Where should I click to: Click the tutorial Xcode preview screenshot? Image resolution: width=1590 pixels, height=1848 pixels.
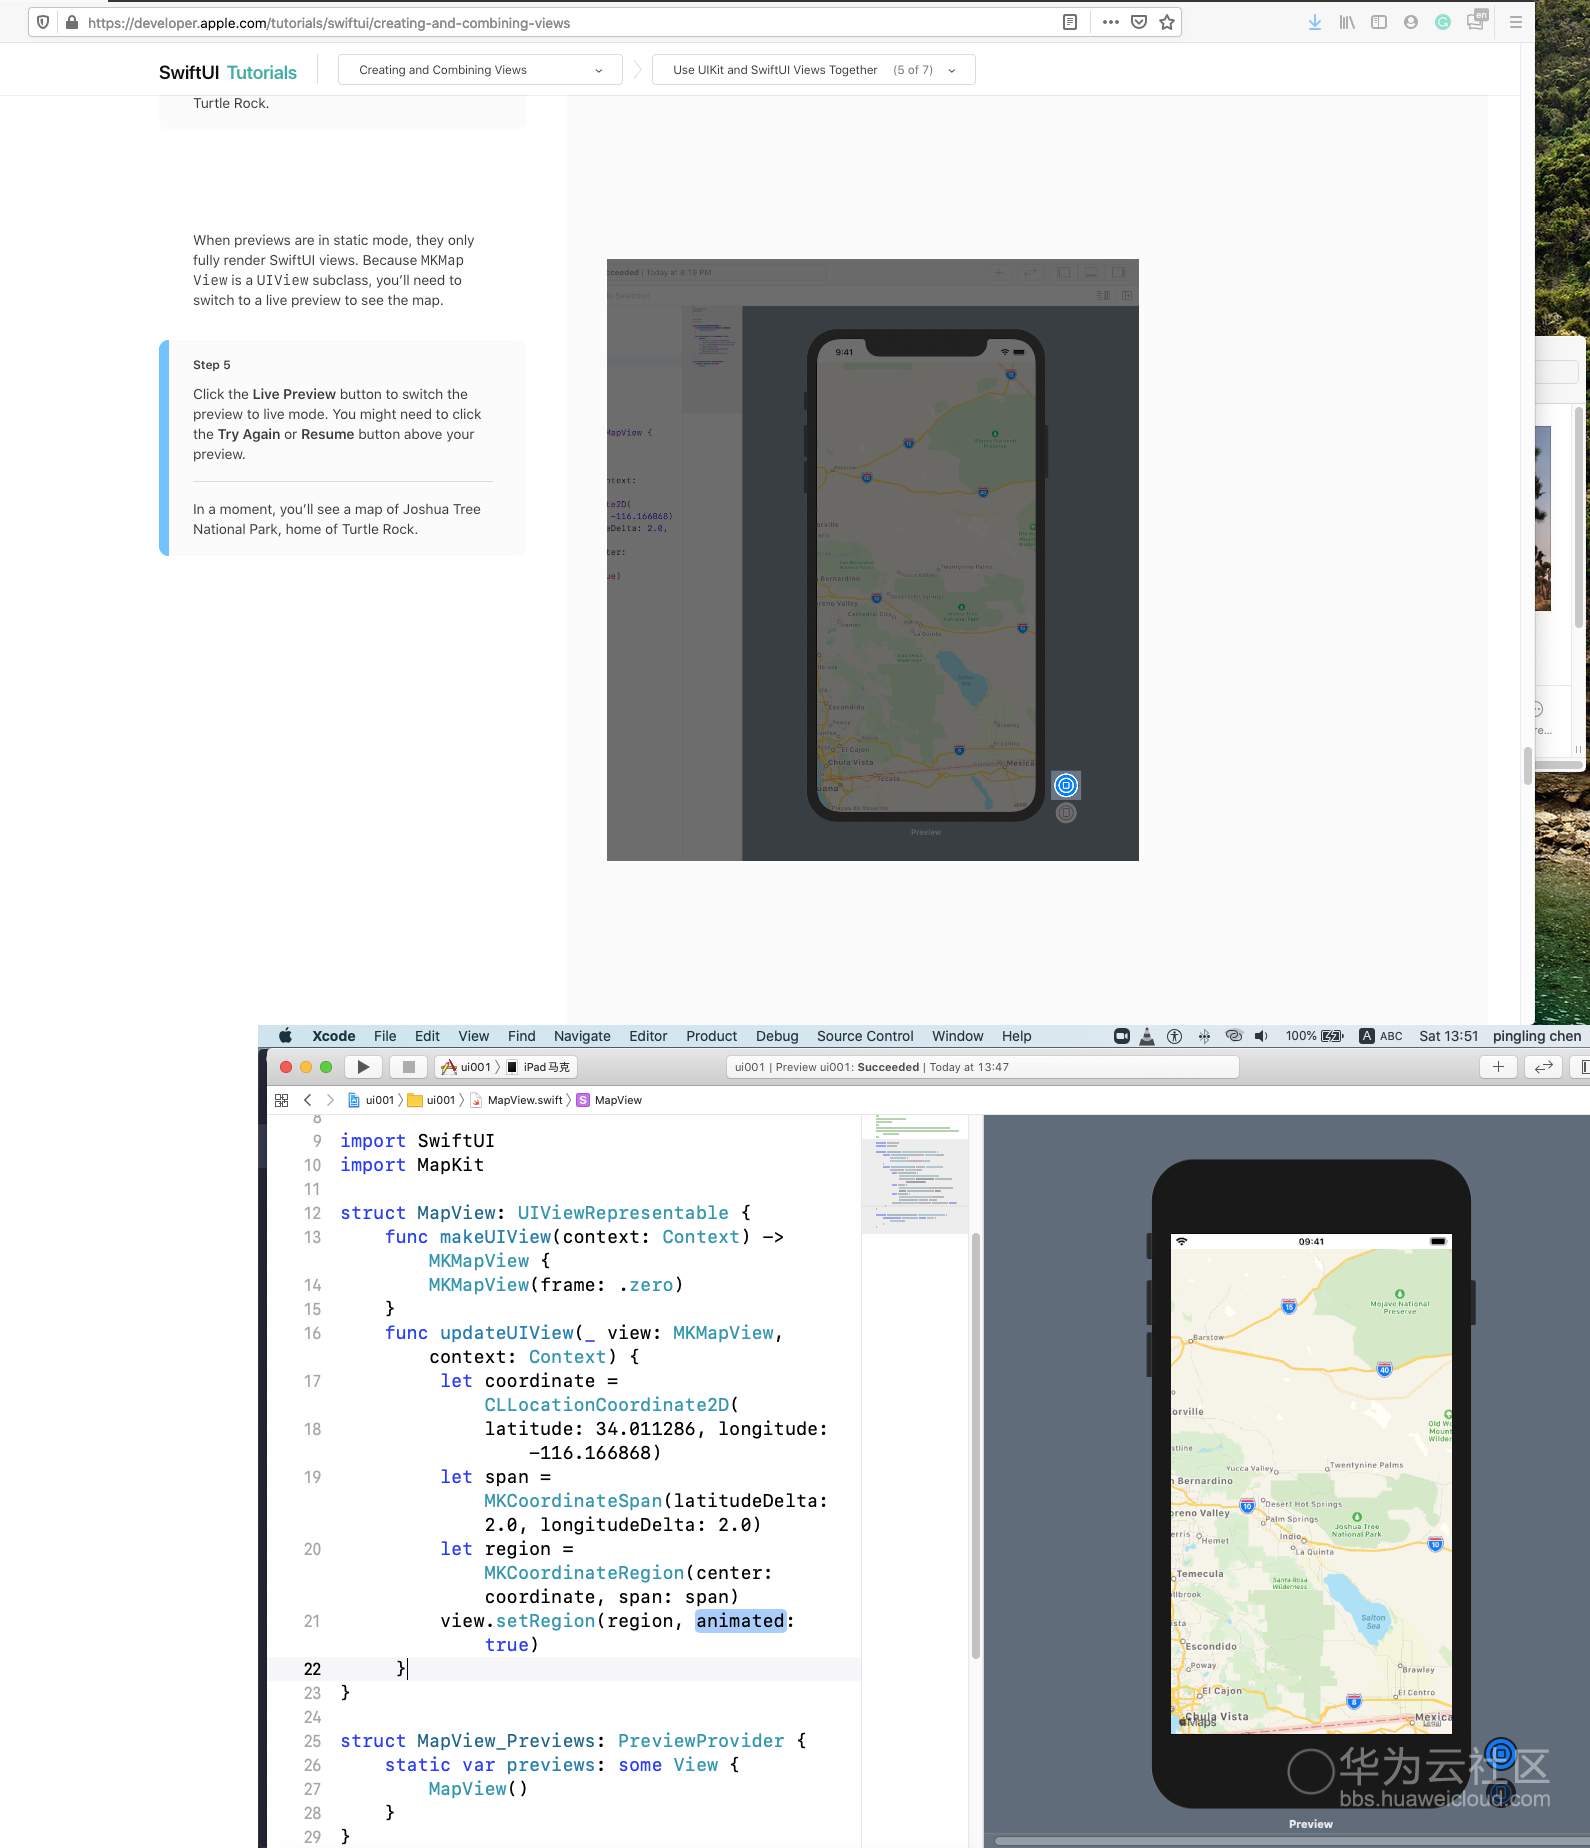(872, 560)
